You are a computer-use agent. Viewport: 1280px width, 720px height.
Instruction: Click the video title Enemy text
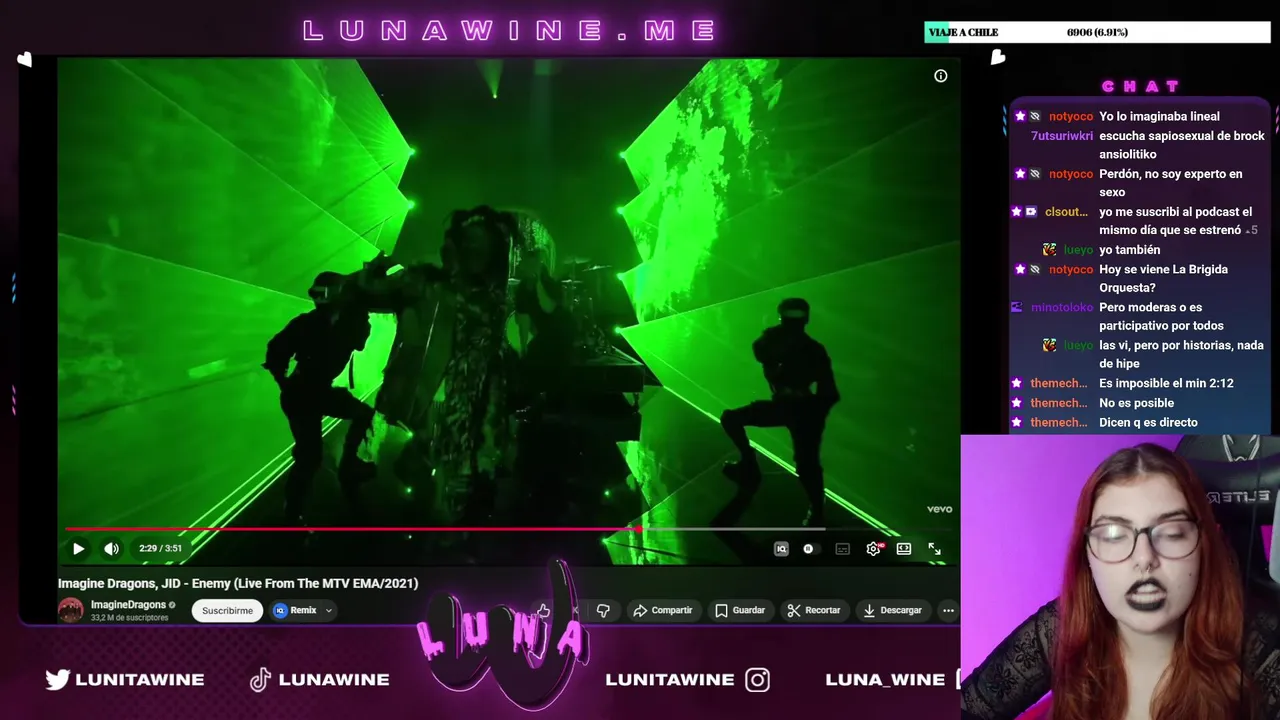coord(238,583)
